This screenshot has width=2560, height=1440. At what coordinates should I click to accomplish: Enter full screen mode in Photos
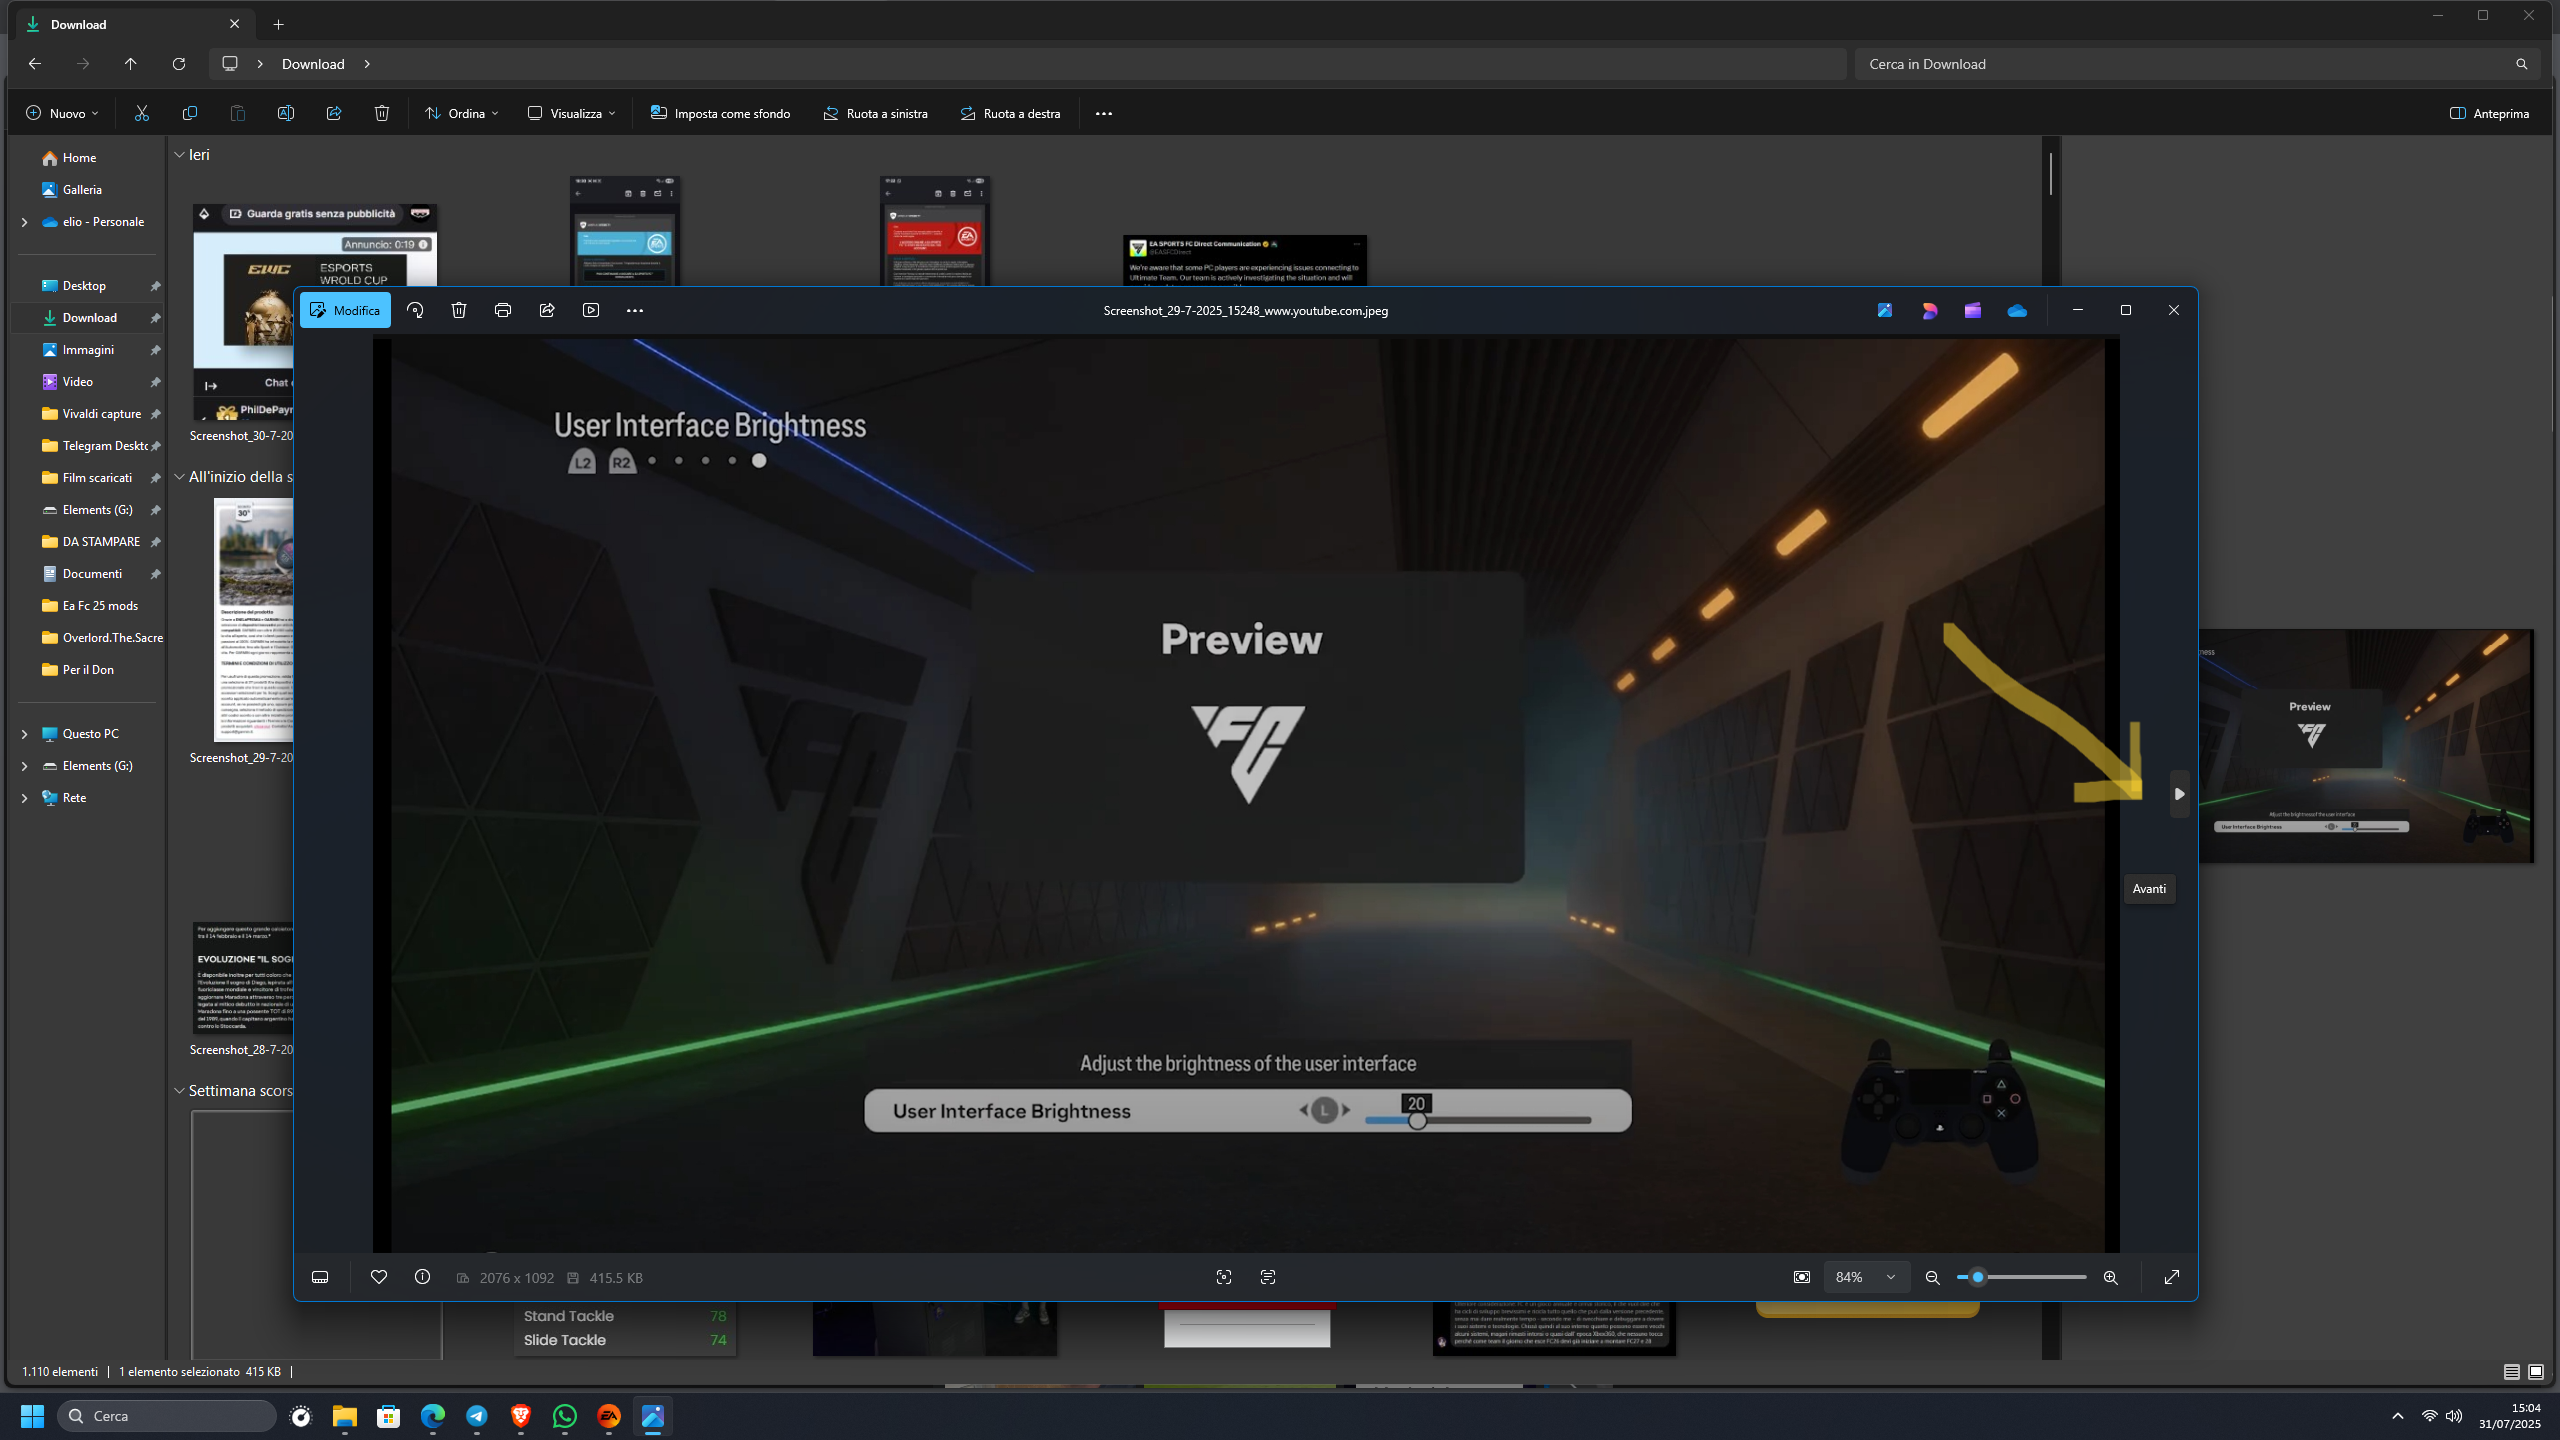point(2172,1277)
